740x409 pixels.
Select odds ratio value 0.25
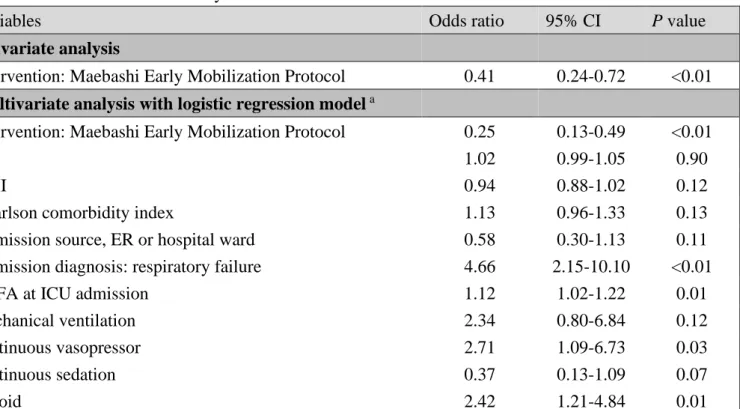point(479,131)
